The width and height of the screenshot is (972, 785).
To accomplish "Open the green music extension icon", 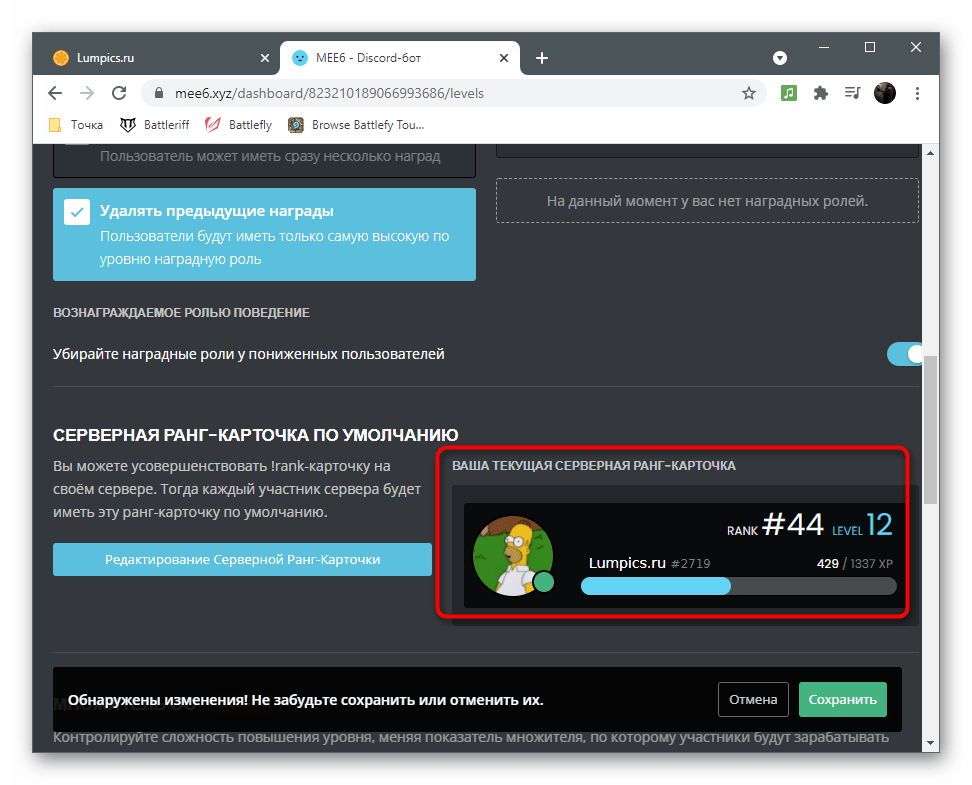I will tap(789, 93).
